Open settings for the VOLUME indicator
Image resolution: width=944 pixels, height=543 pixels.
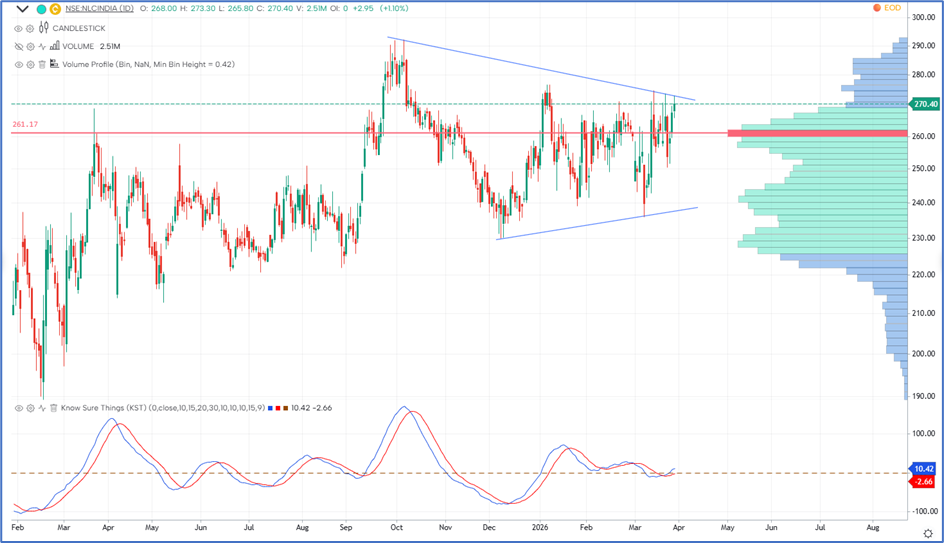click(x=30, y=46)
